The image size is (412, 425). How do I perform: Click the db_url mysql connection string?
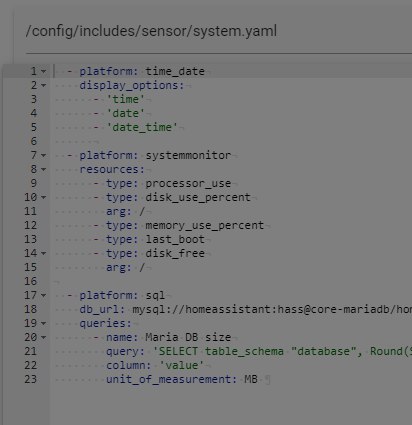pyautogui.click(x=272, y=309)
